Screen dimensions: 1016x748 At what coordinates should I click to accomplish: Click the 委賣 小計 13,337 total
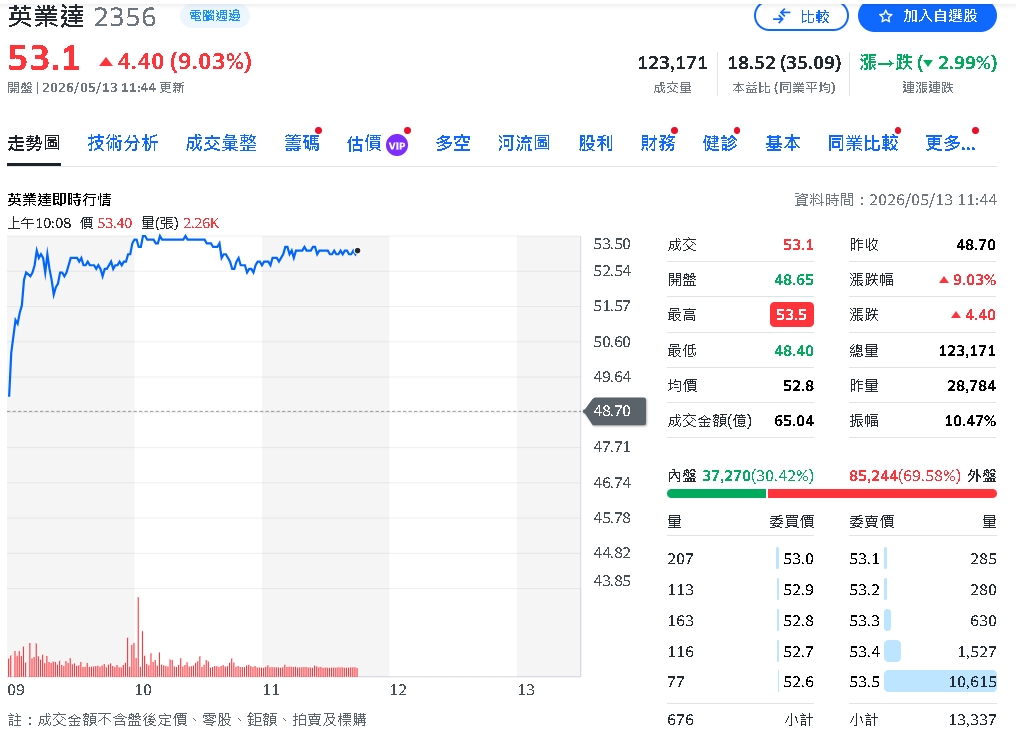click(x=973, y=720)
